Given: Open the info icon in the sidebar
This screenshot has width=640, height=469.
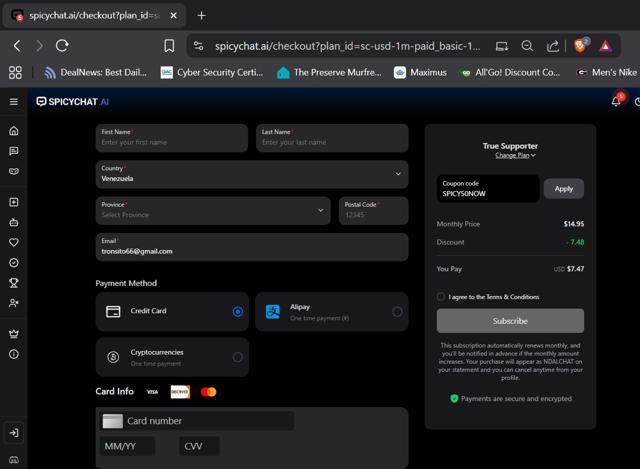Looking at the screenshot, I should pyautogui.click(x=14, y=354).
